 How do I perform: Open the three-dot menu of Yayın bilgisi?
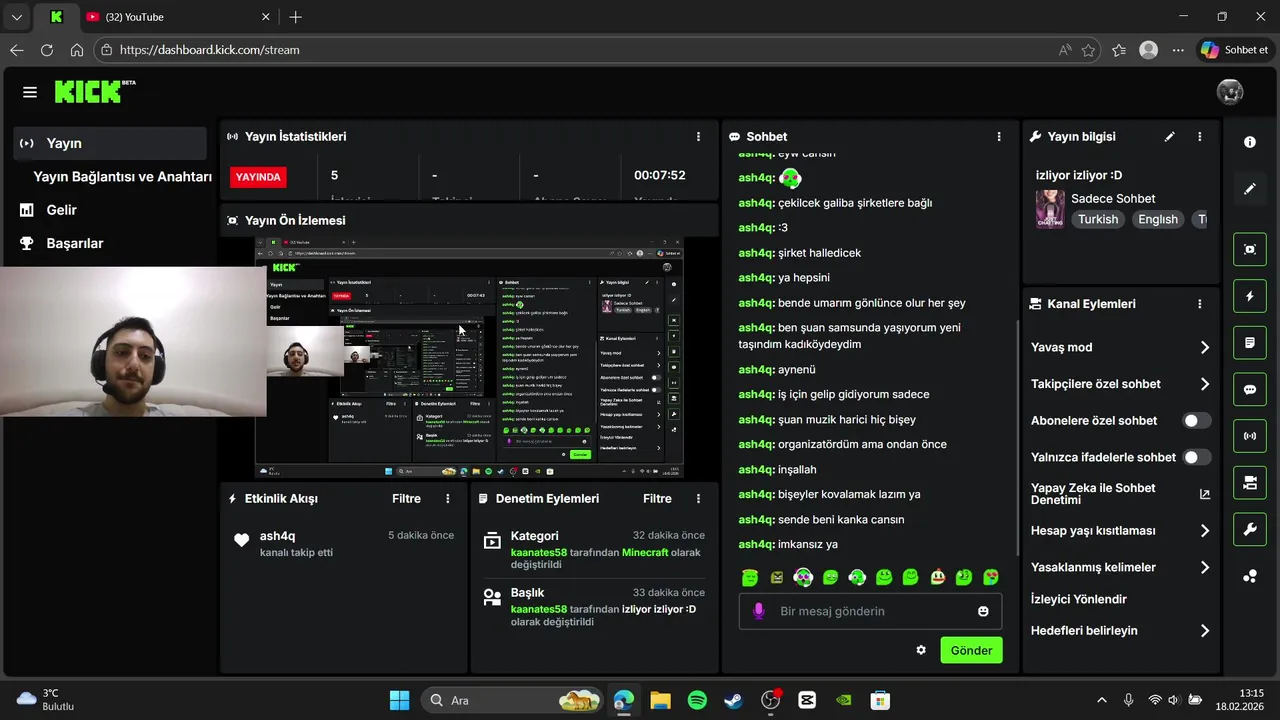click(1200, 137)
